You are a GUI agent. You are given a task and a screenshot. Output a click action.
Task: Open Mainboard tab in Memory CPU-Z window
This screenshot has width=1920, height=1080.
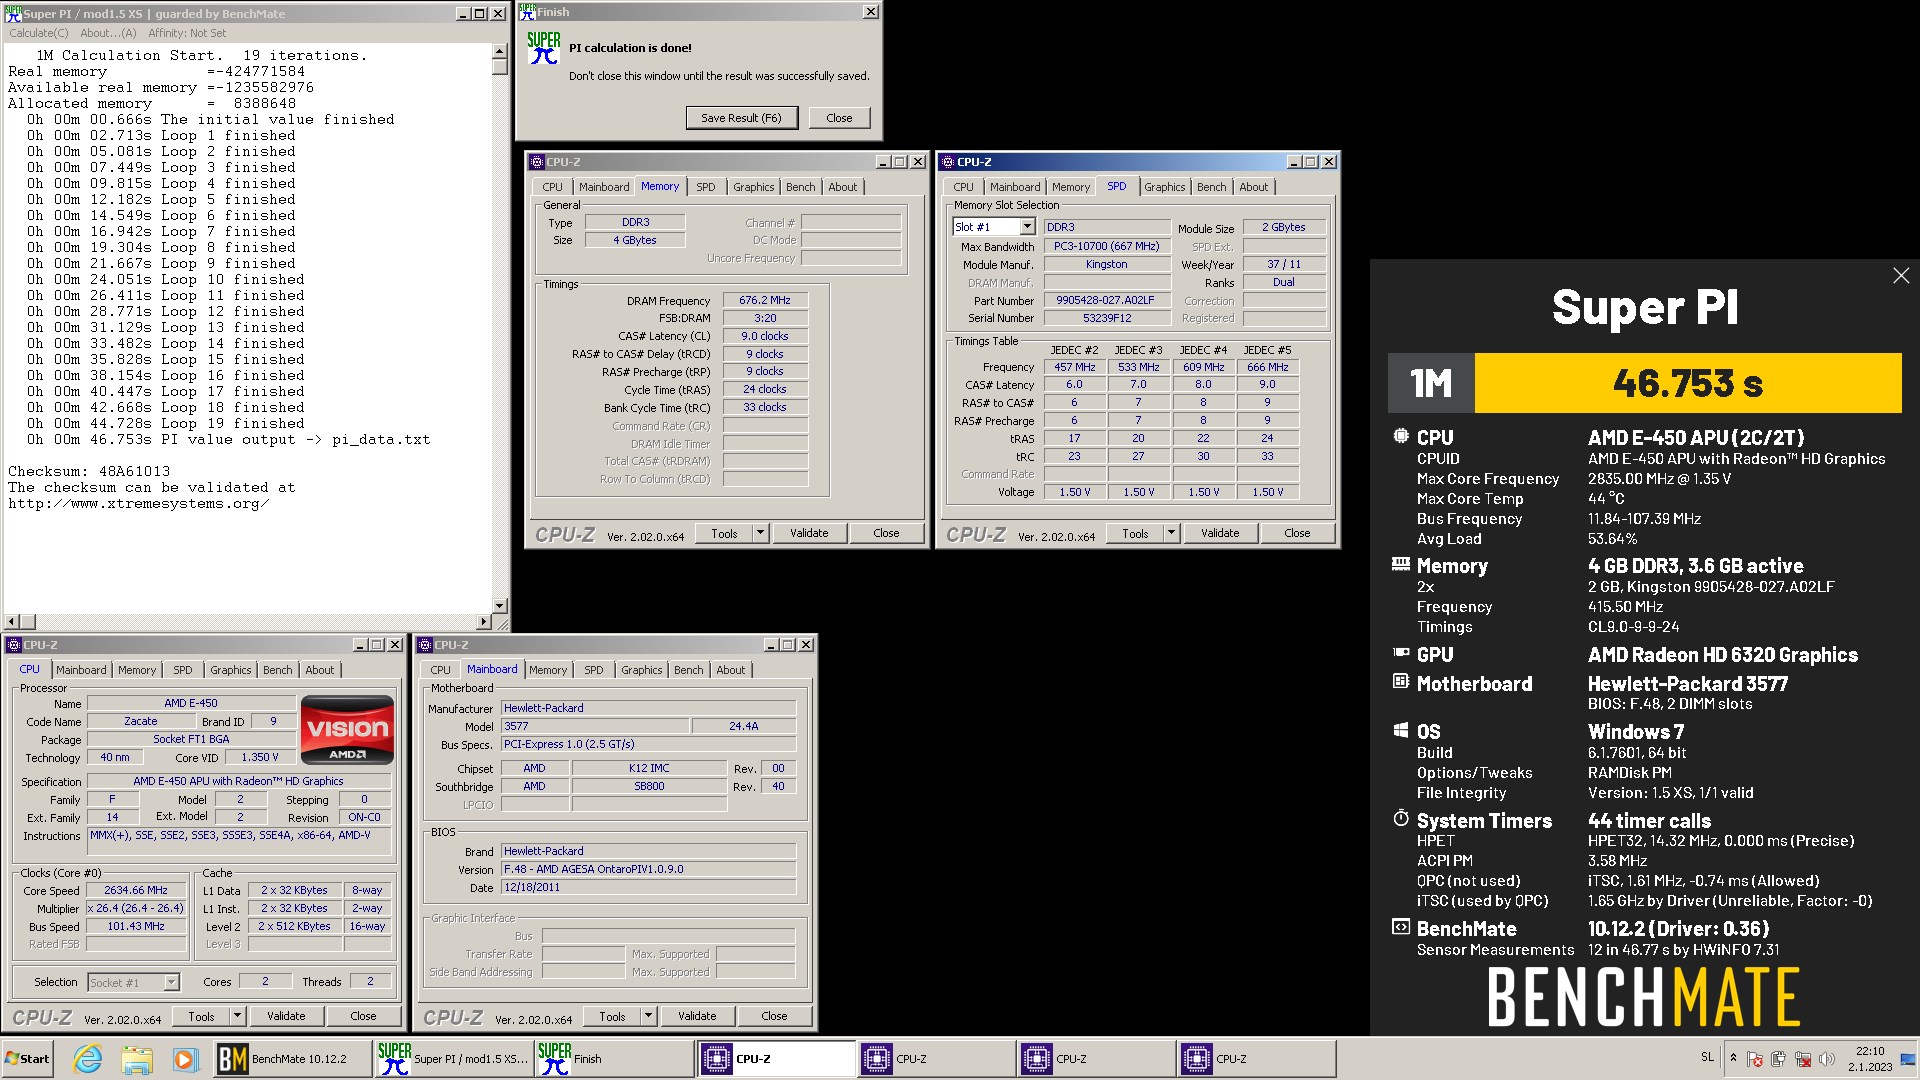pyautogui.click(x=604, y=187)
